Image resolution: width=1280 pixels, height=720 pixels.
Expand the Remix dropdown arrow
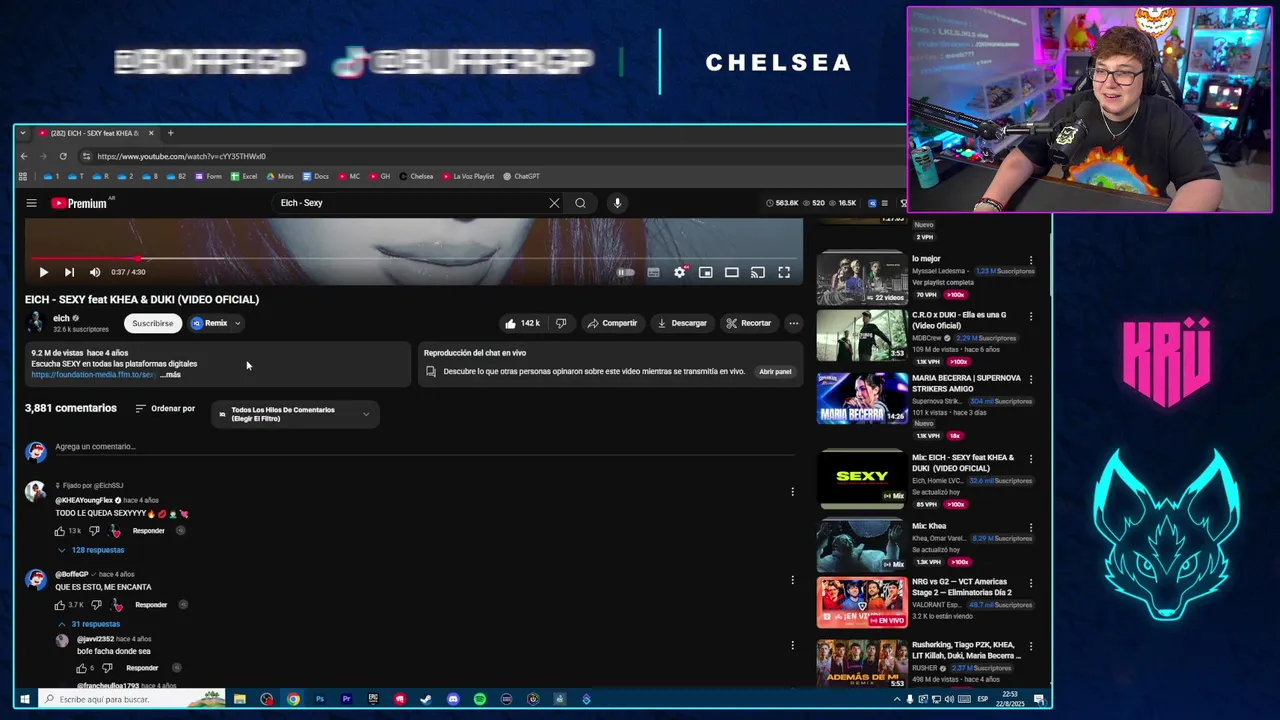237,323
